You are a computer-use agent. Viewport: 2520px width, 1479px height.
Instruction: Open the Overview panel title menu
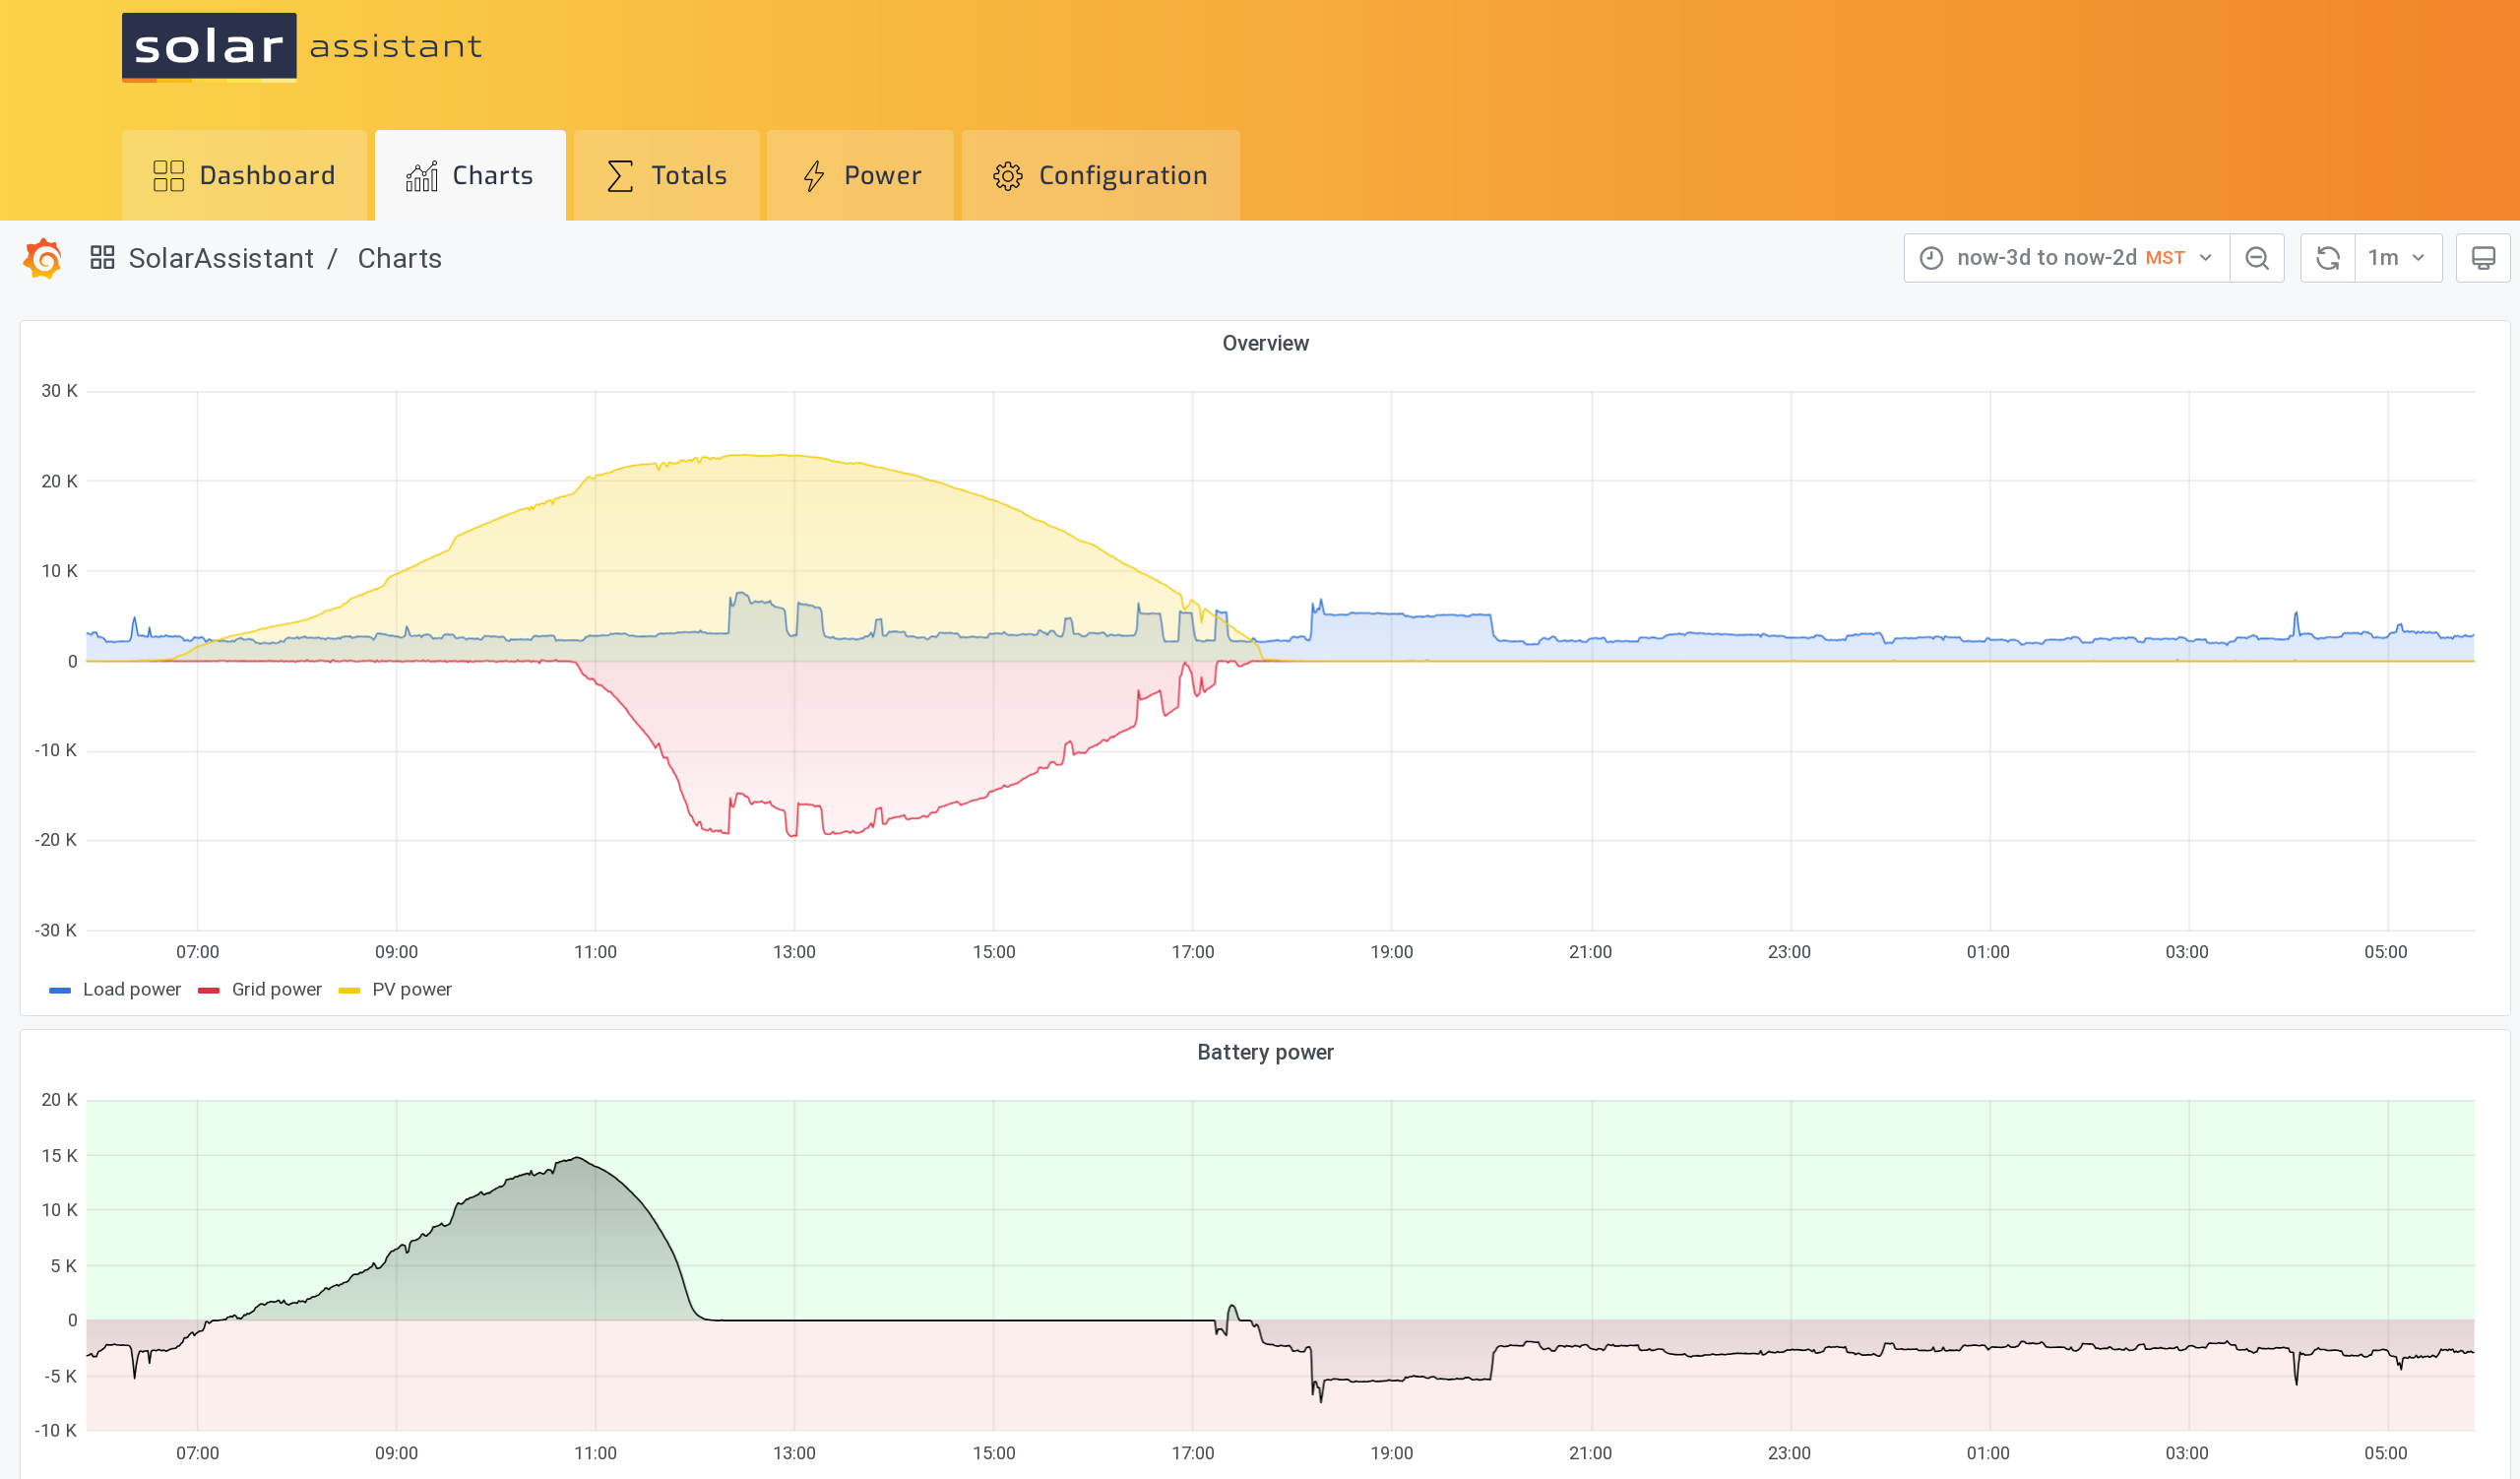tap(1264, 343)
